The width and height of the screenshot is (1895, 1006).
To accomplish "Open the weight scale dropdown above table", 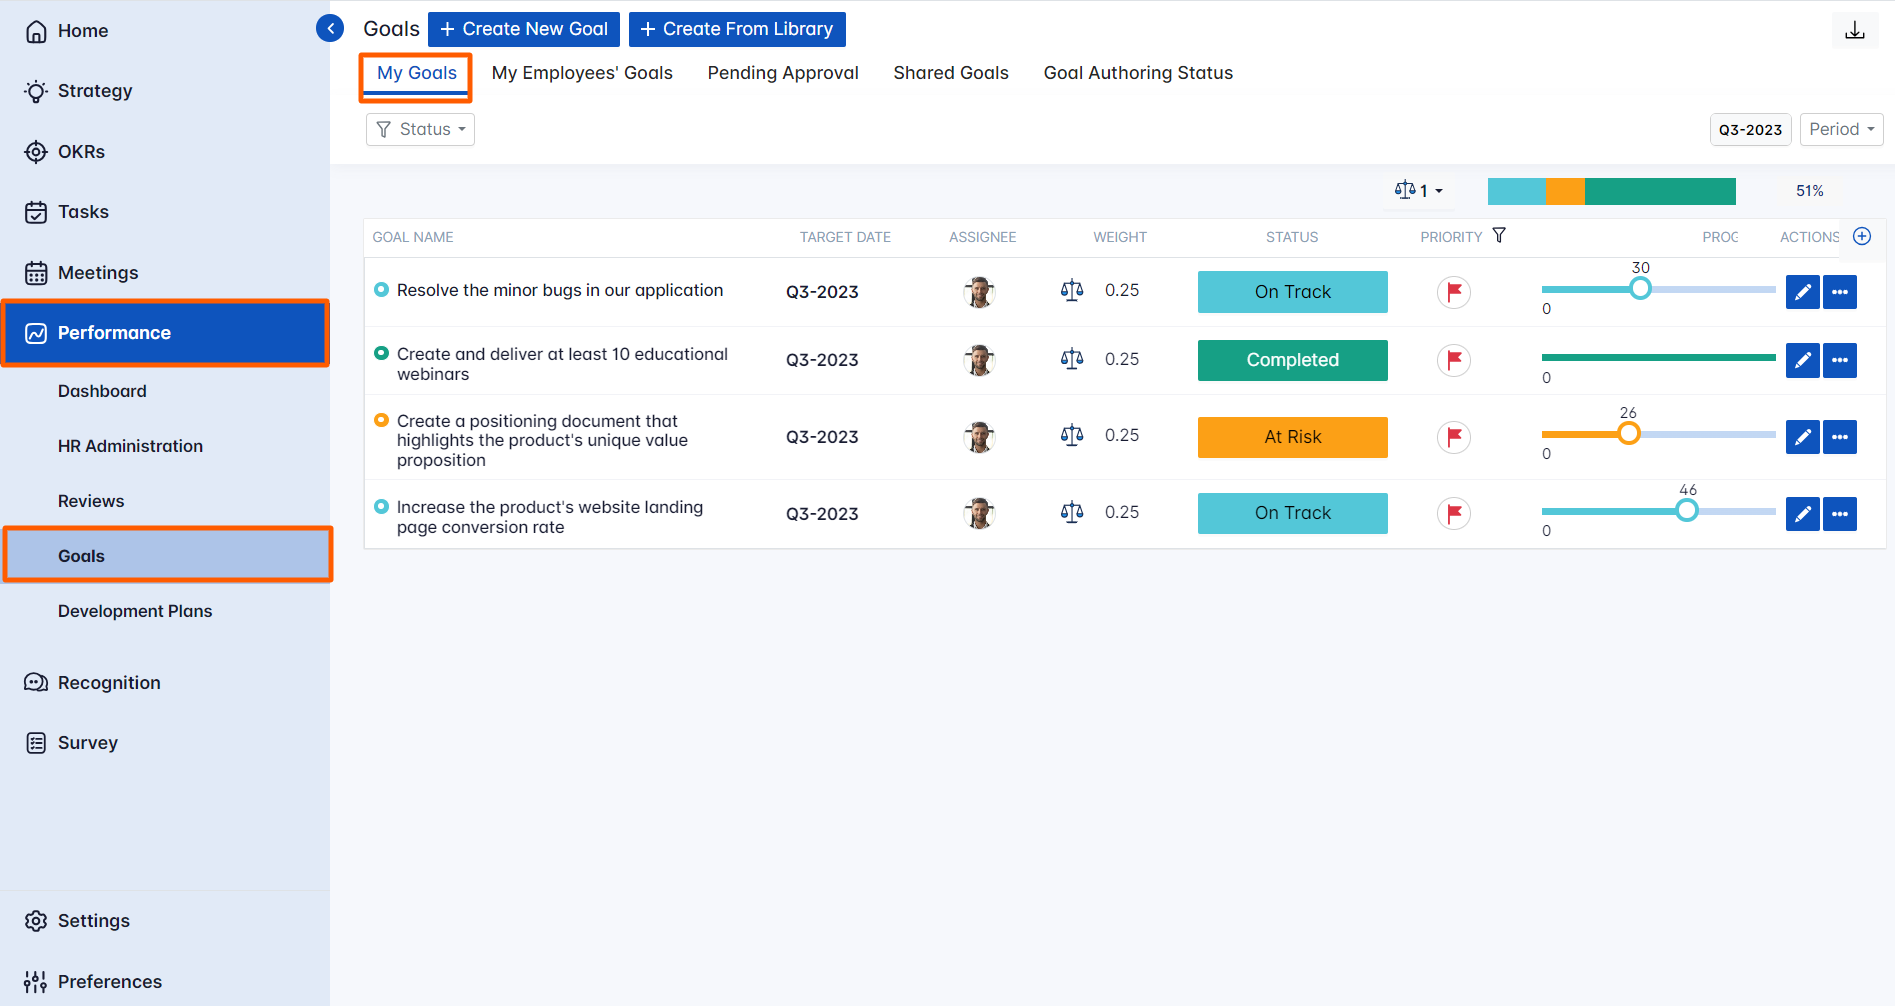I will (1418, 191).
